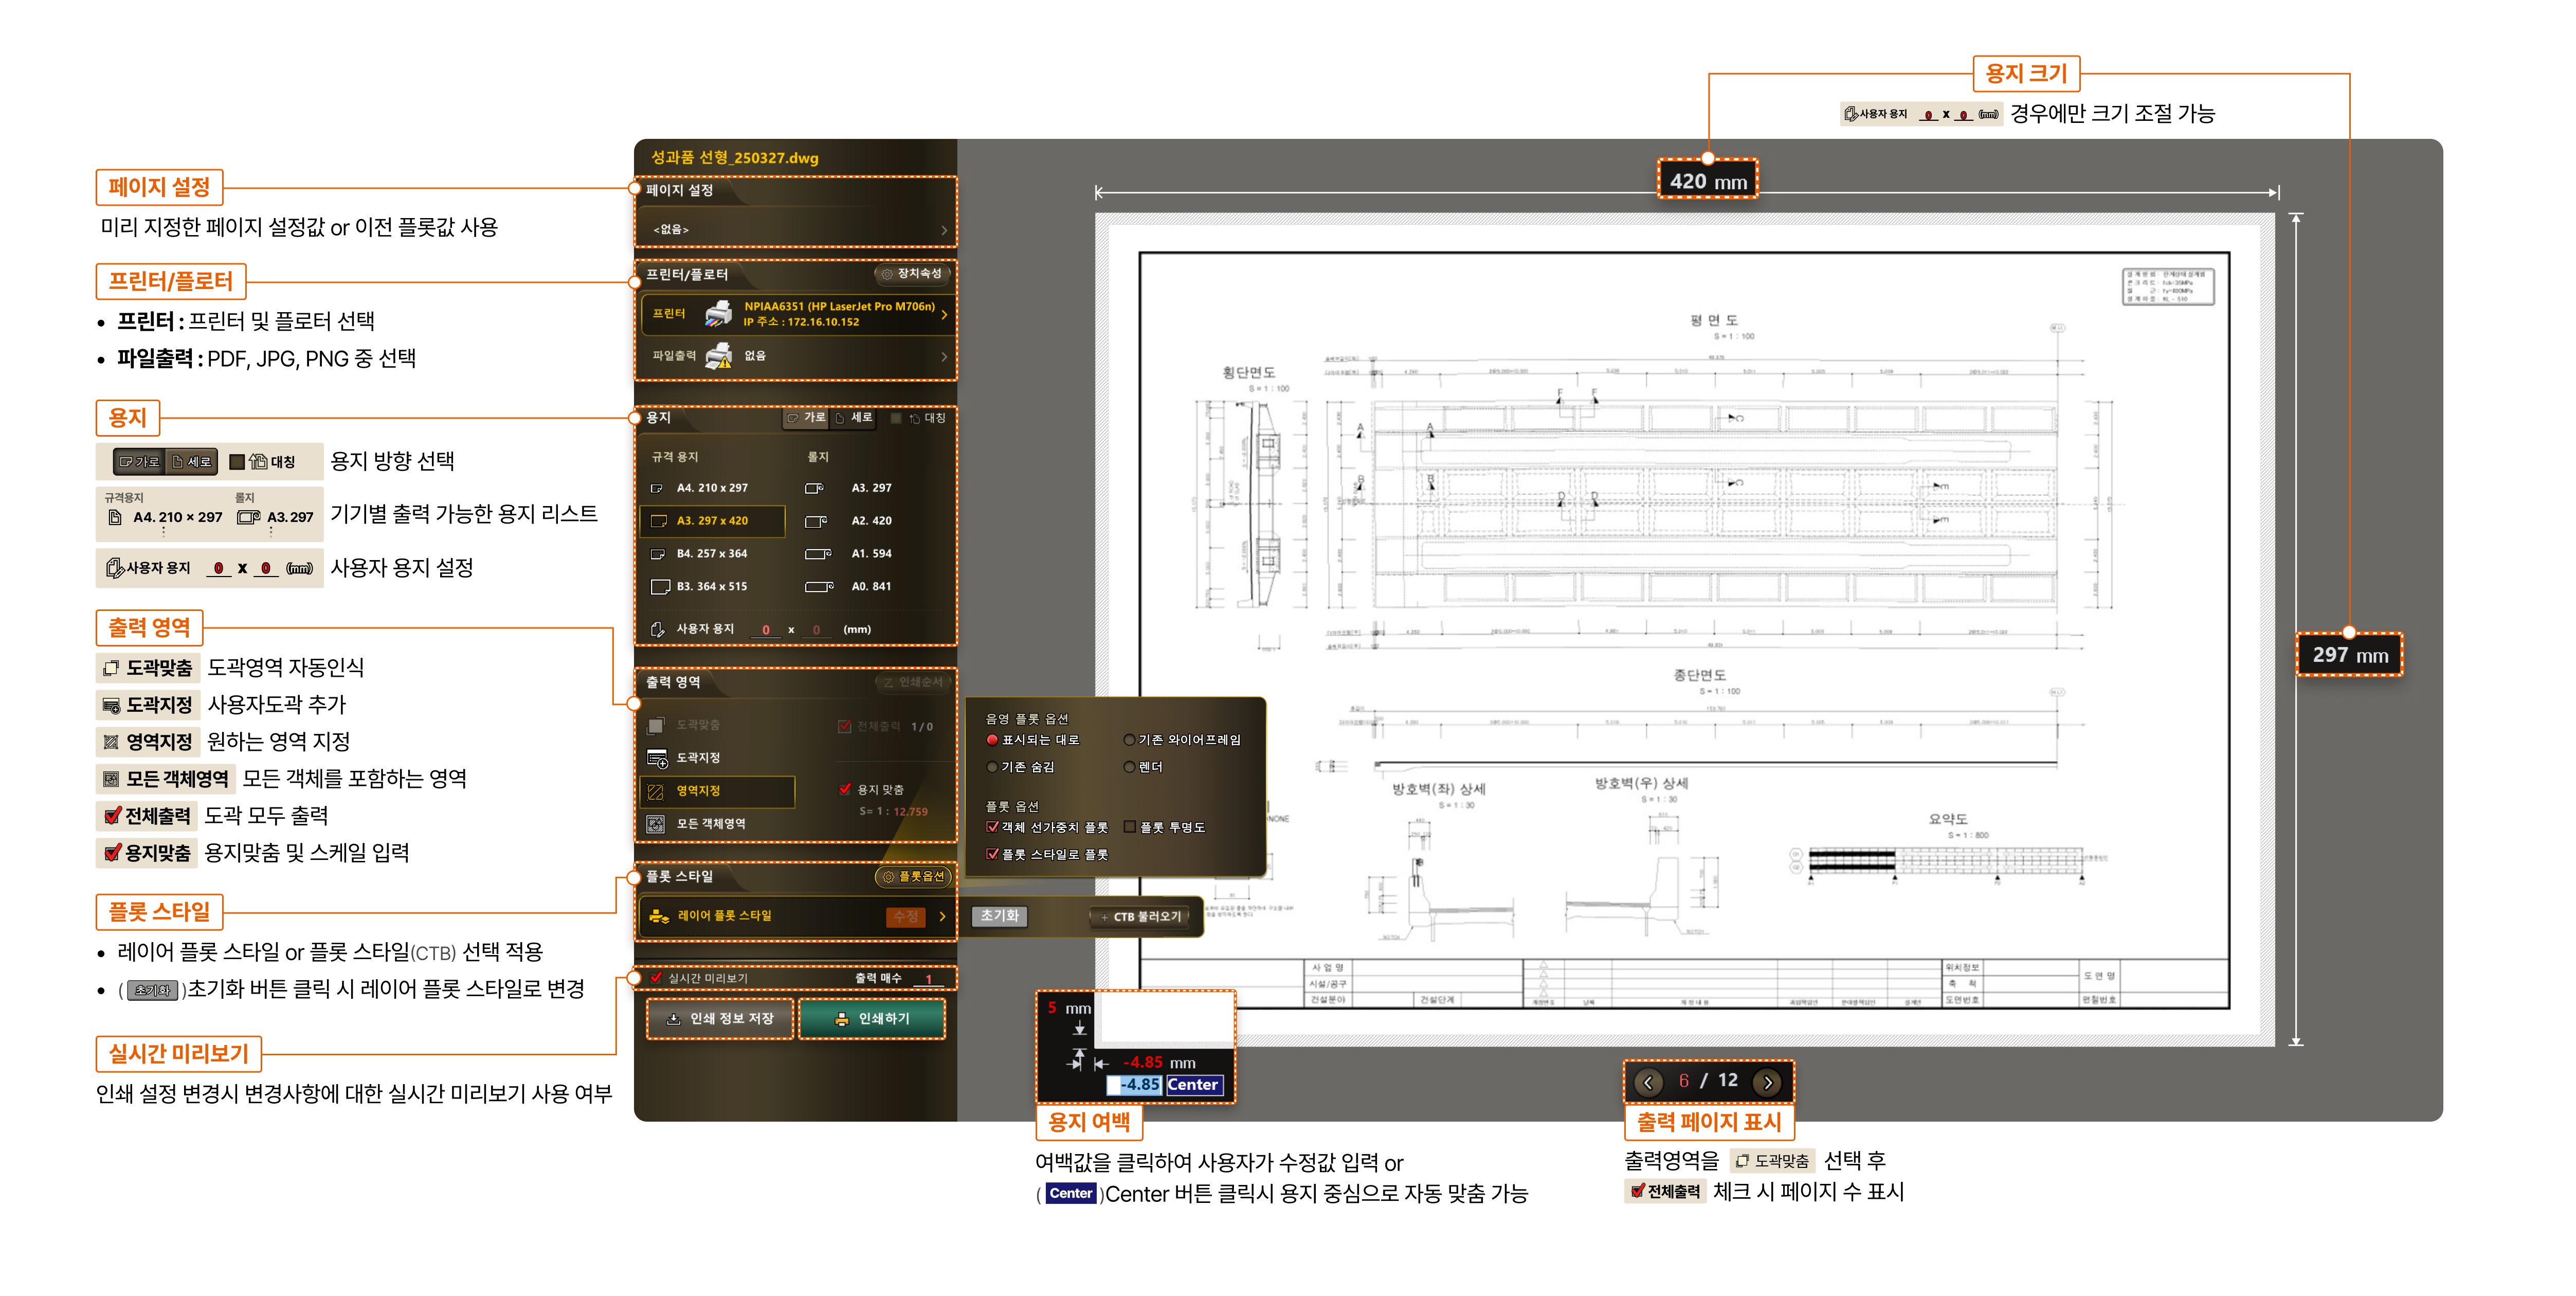2576x1296 pixels.
Task: Click the 사용자 용지 custom paper icon
Action: tap(657, 629)
